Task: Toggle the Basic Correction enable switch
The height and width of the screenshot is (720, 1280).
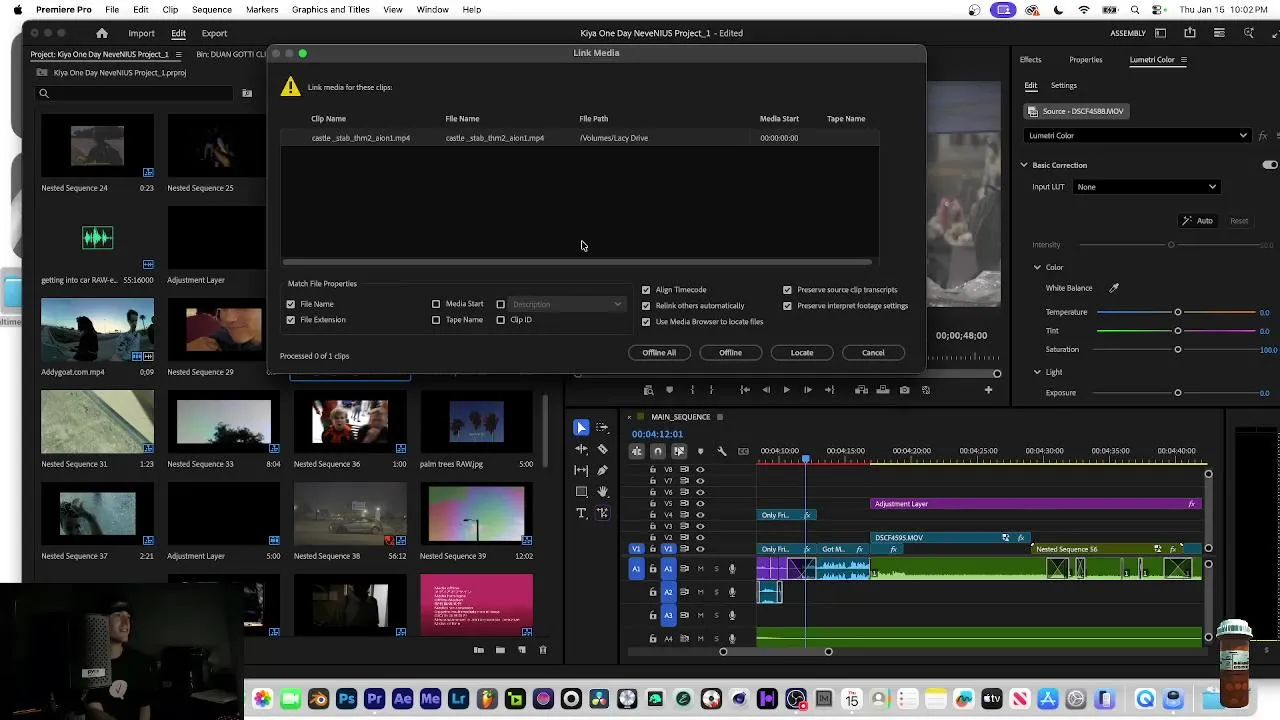Action: [1270, 165]
